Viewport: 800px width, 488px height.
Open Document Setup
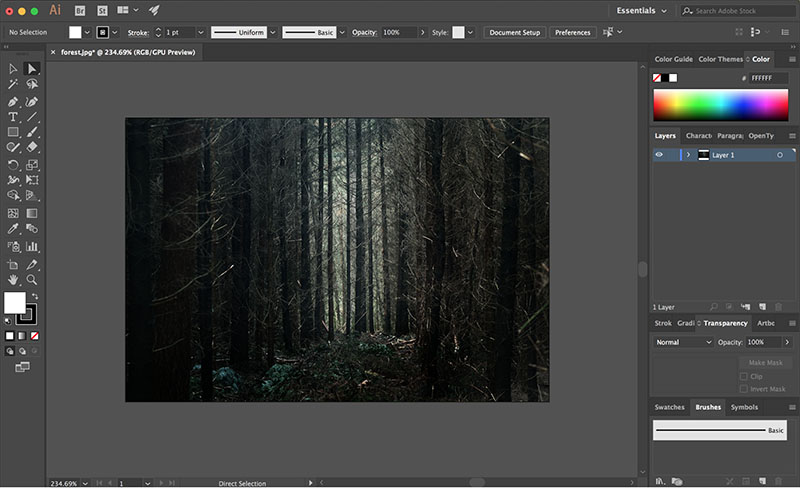pyautogui.click(x=514, y=32)
